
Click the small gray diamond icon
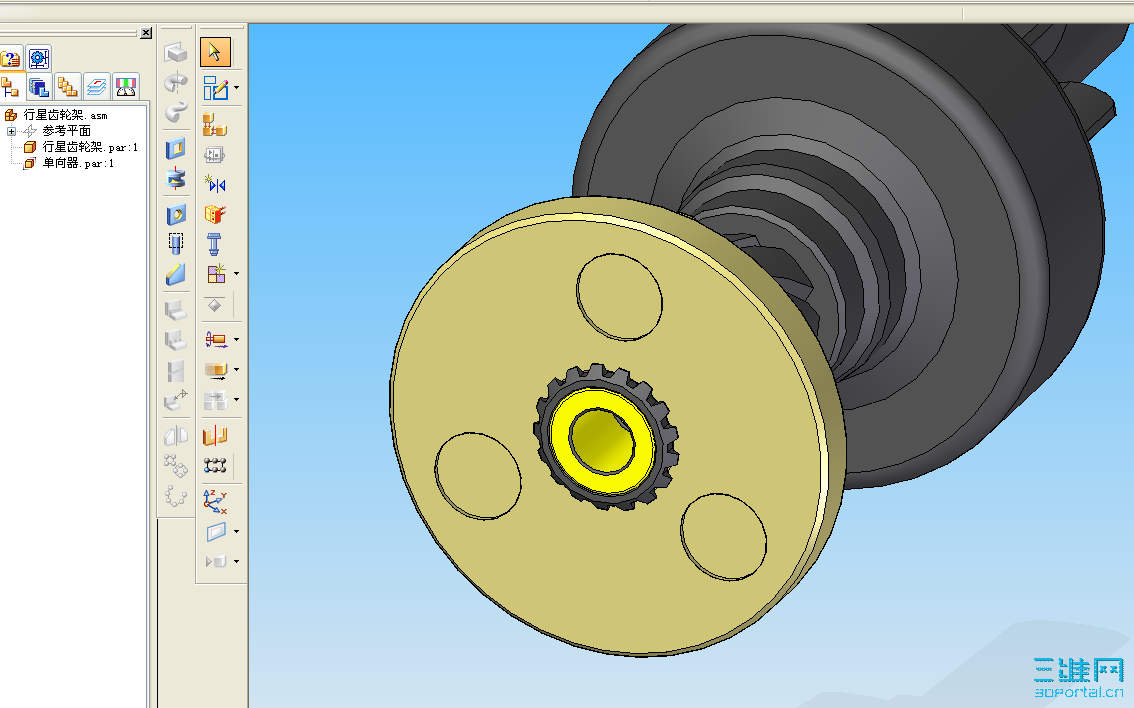215,305
